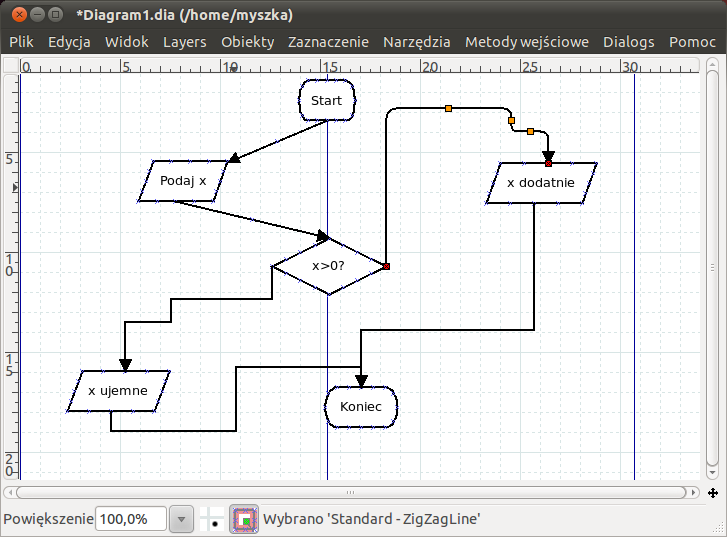This screenshot has height=537, width=727.
Task: Open the Pomoc menu
Action: pos(692,42)
